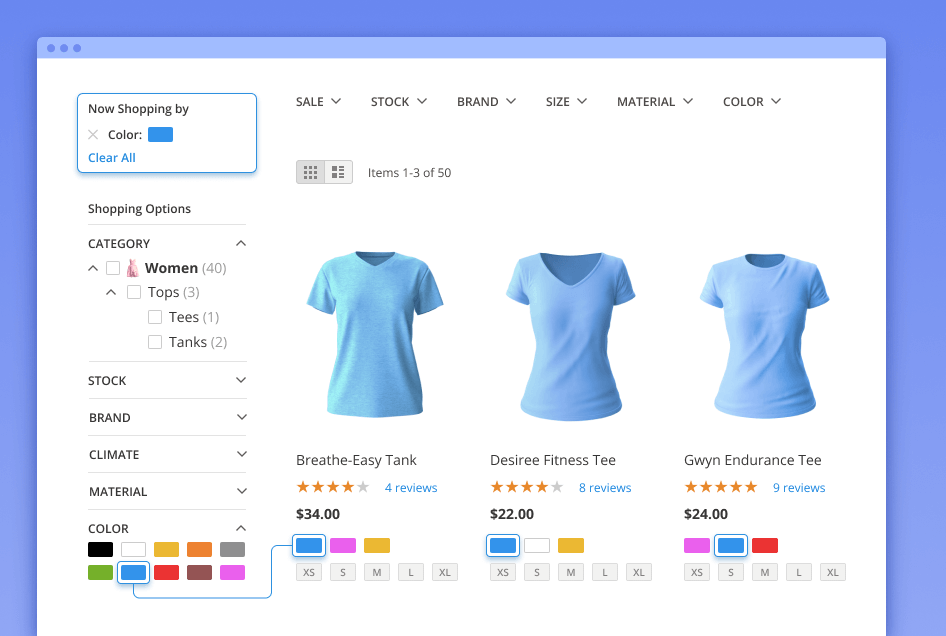Switch to grid view mode

311,172
